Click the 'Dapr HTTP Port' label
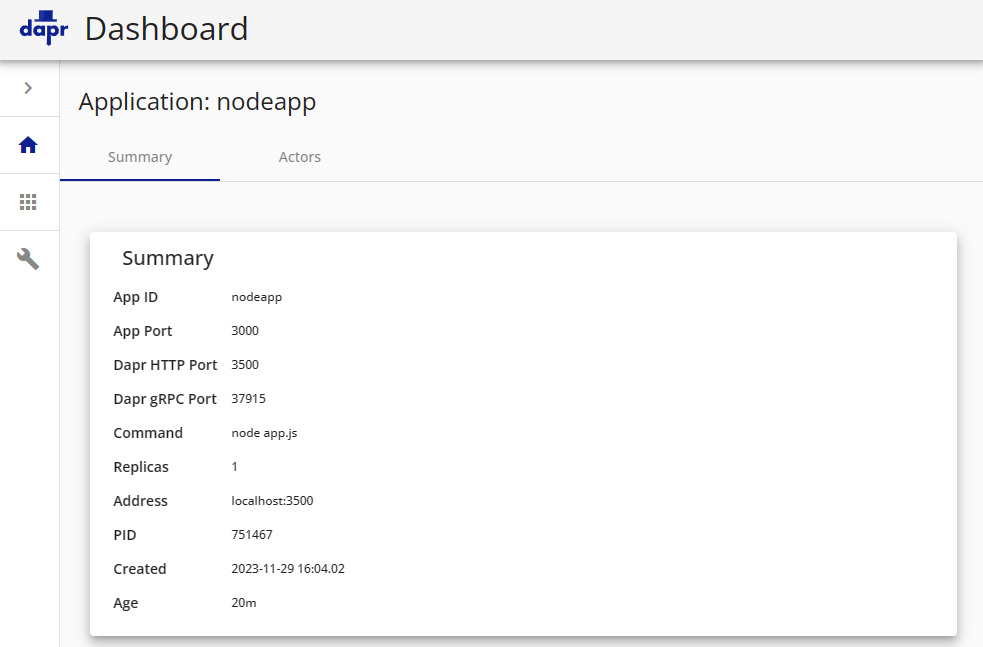 click(x=165, y=365)
